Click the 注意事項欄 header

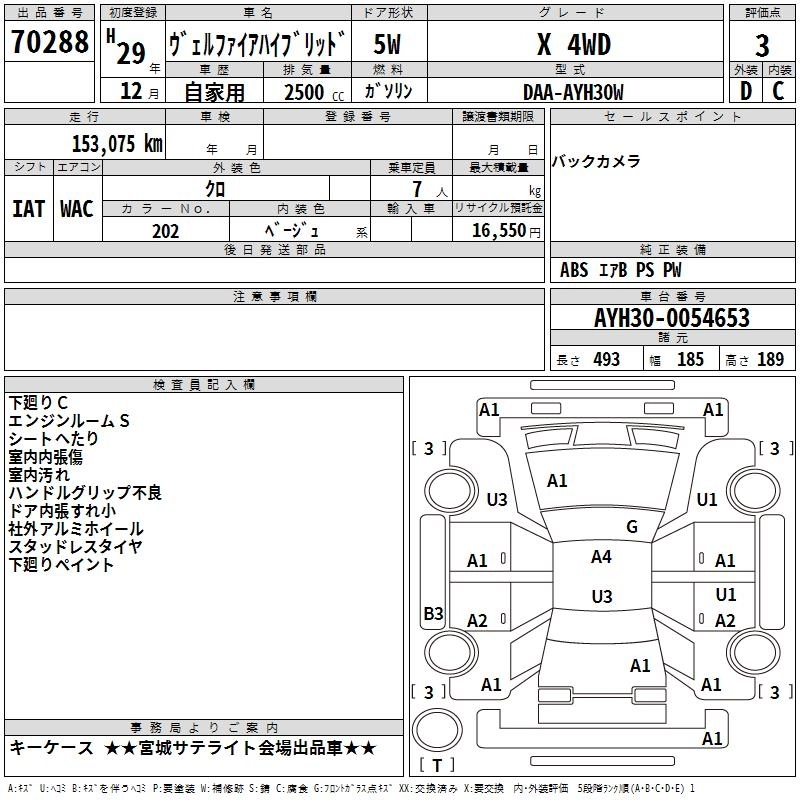click(274, 296)
